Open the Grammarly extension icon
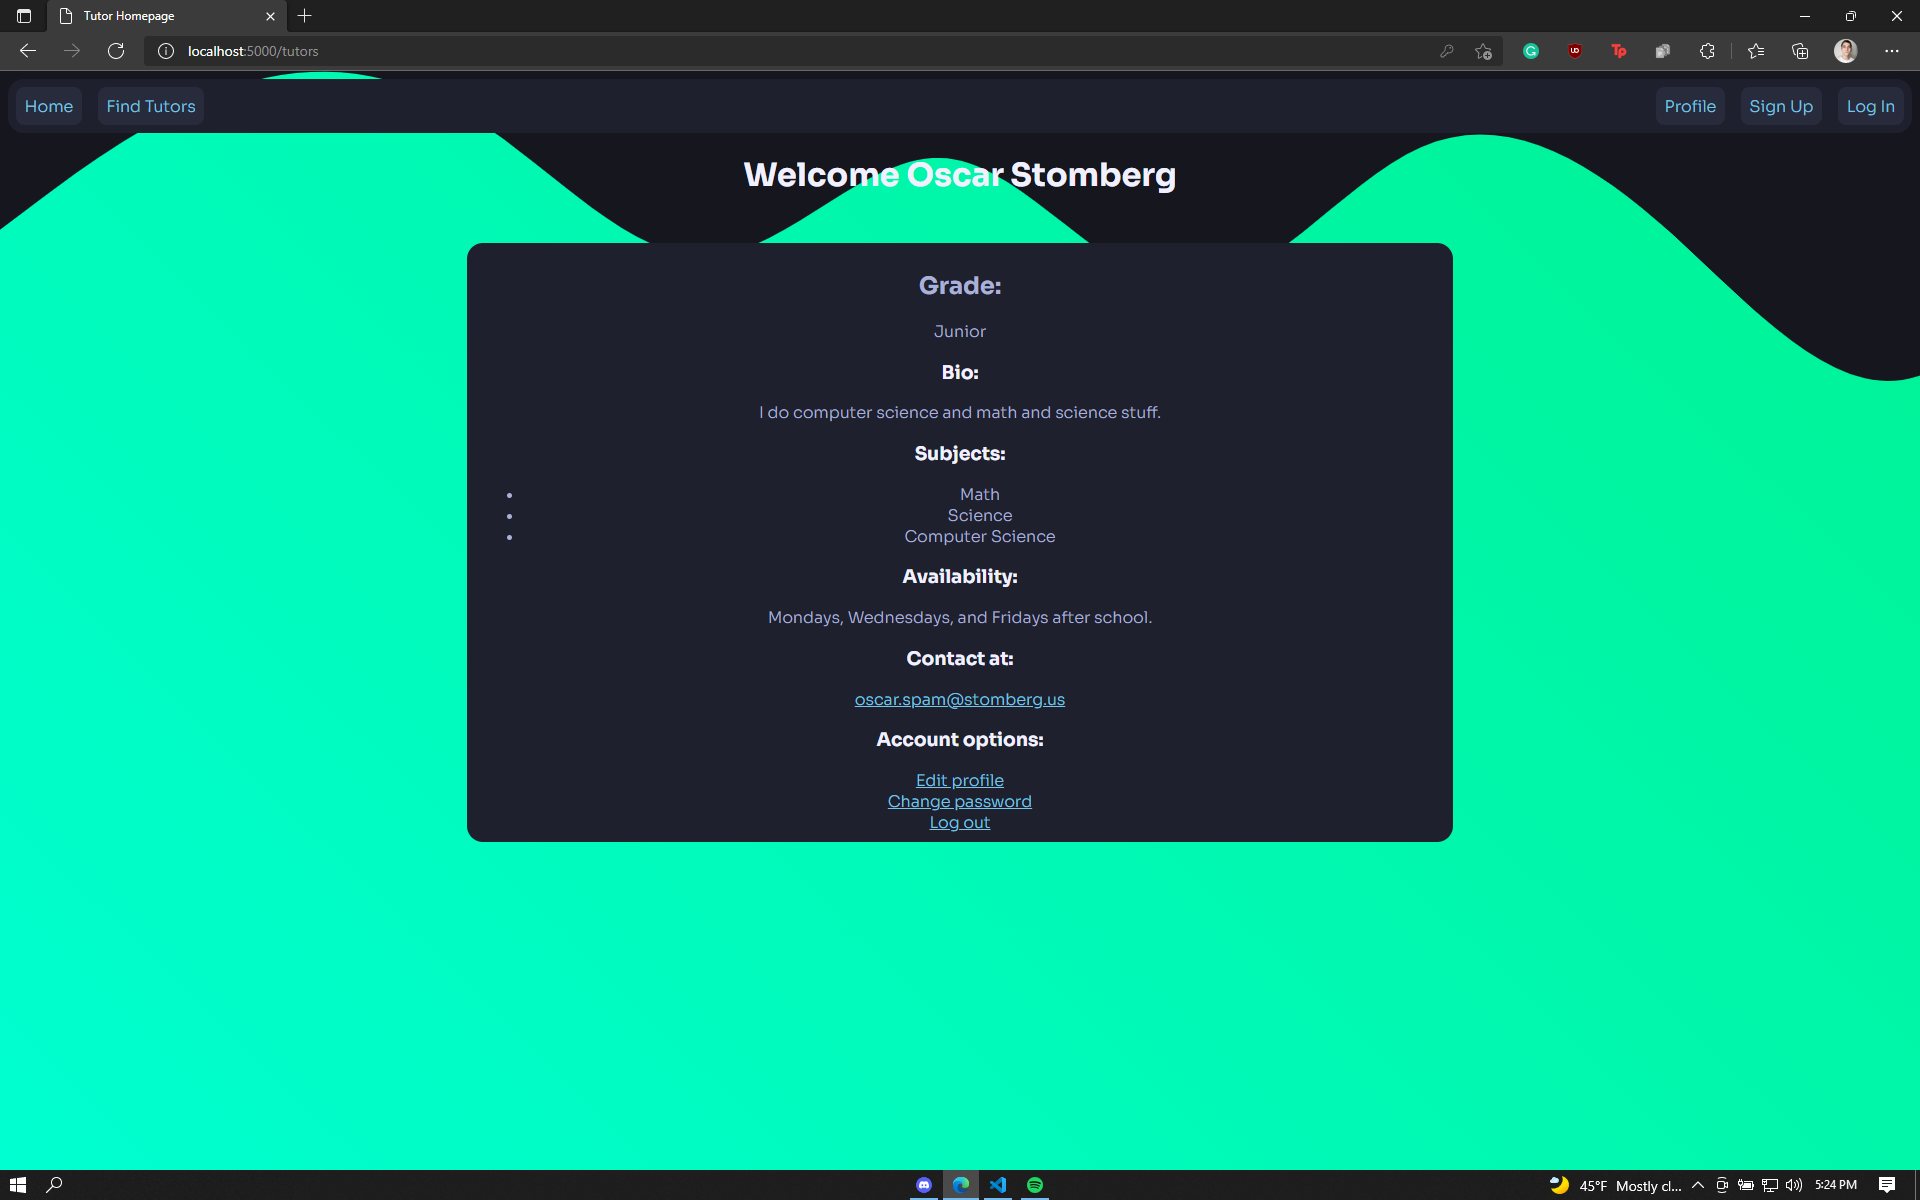The width and height of the screenshot is (1920, 1200). point(1530,51)
